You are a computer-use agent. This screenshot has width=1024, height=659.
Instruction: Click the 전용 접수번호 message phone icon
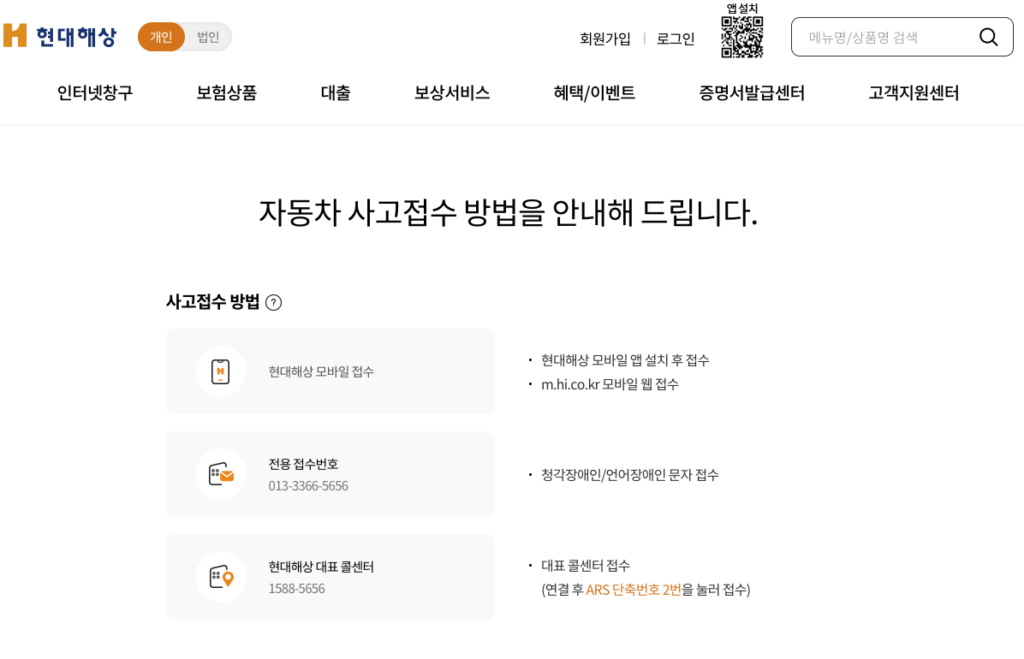(220, 474)
